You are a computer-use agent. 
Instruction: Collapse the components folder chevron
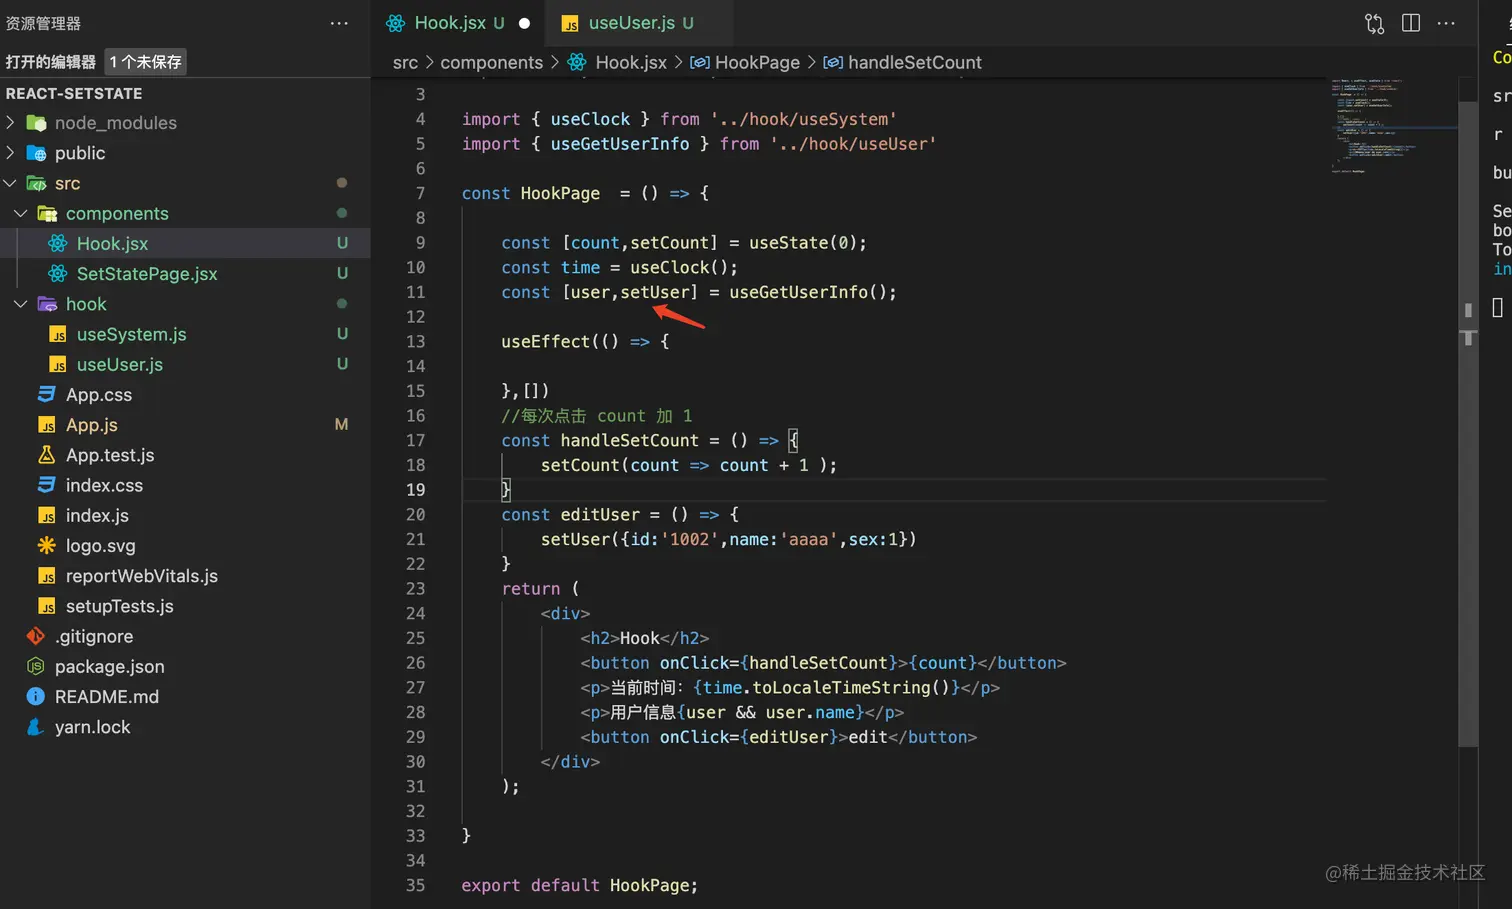pyautogui.click(x=21, y=213)
